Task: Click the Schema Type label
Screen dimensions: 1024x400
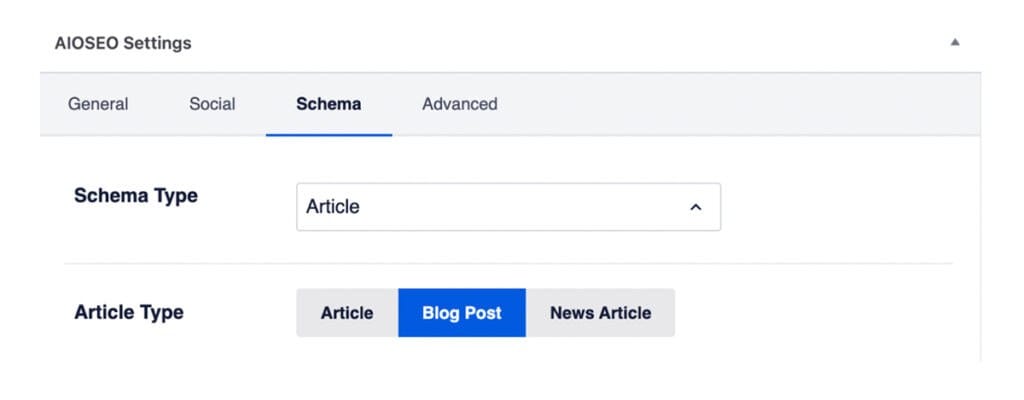Action: click(136, 196)
